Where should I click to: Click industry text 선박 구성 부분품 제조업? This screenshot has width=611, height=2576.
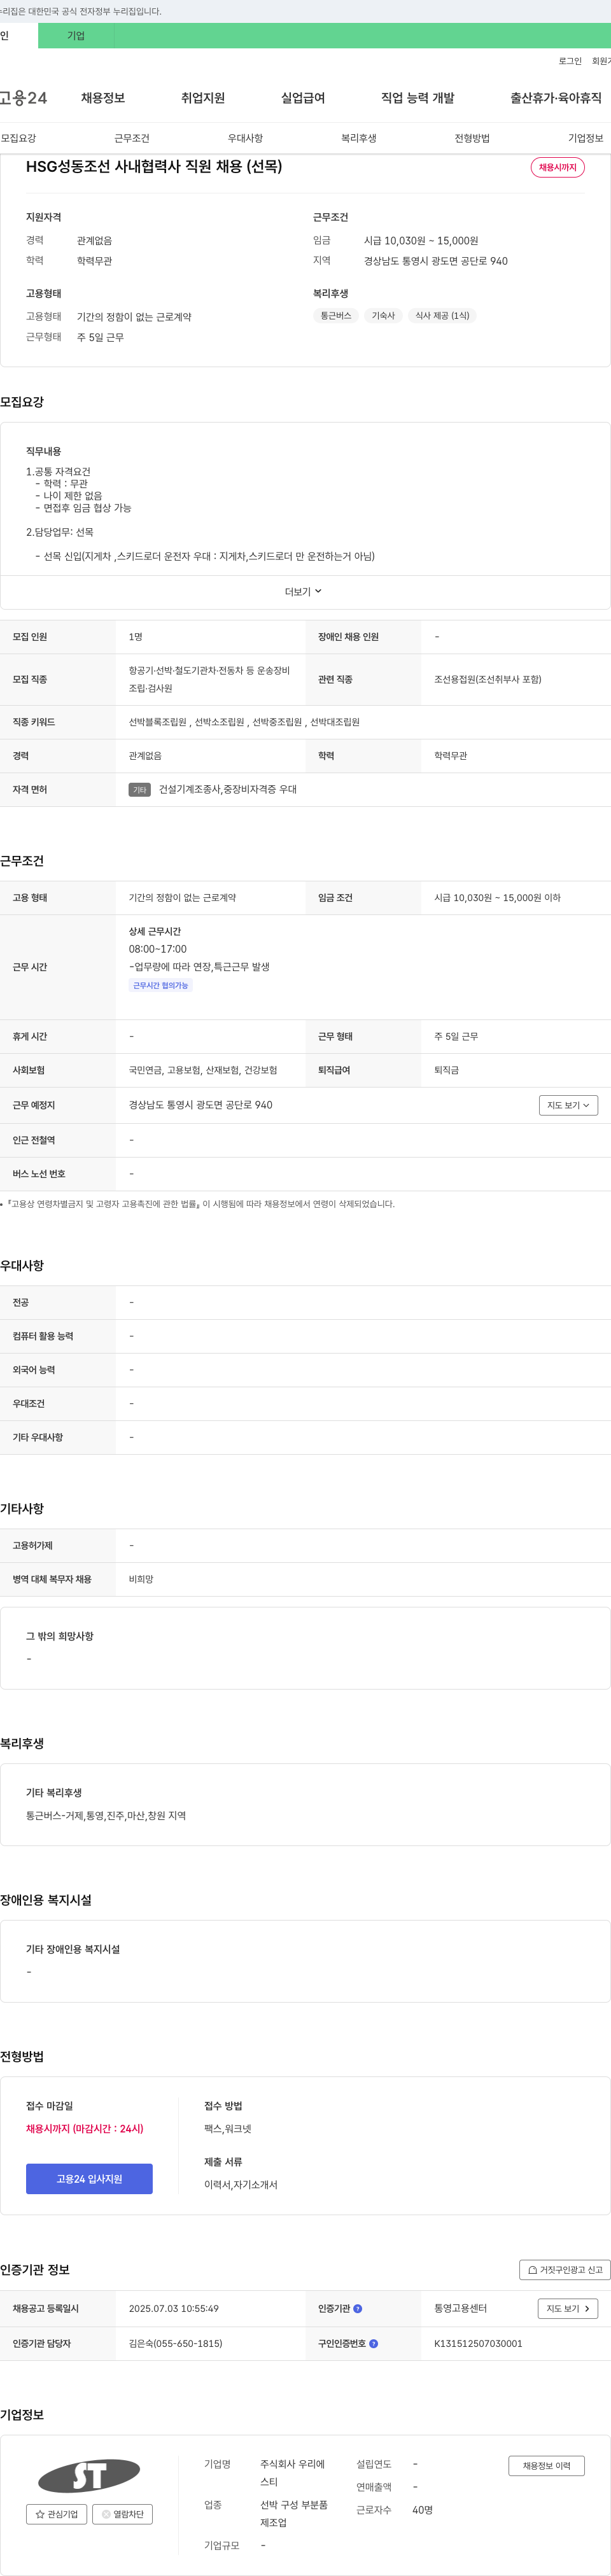[294, 2514]
